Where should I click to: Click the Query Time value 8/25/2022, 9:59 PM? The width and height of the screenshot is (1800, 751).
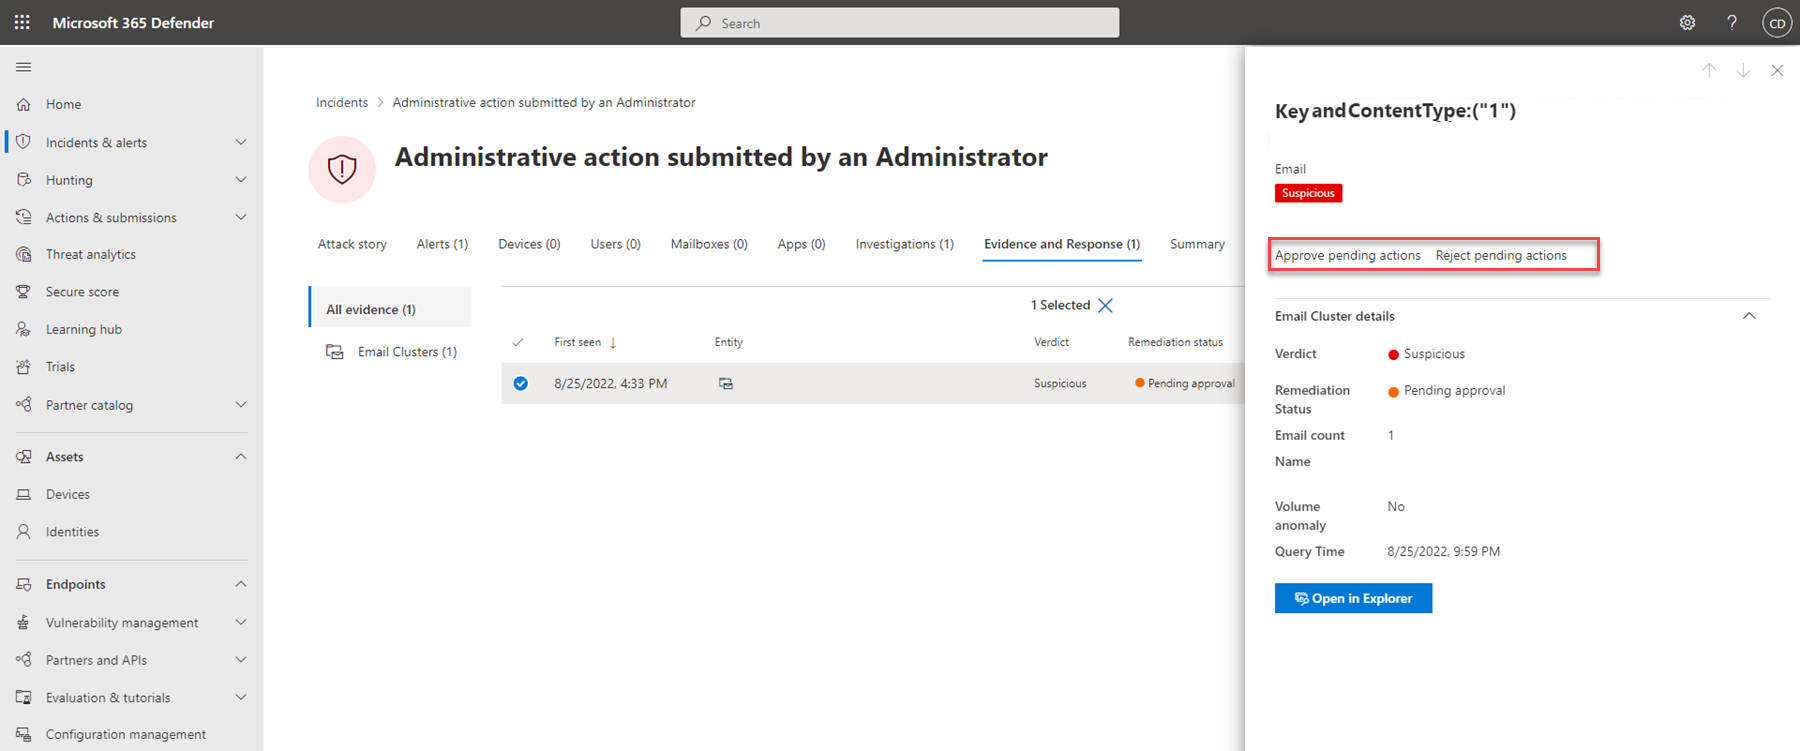click(1443, 551)
